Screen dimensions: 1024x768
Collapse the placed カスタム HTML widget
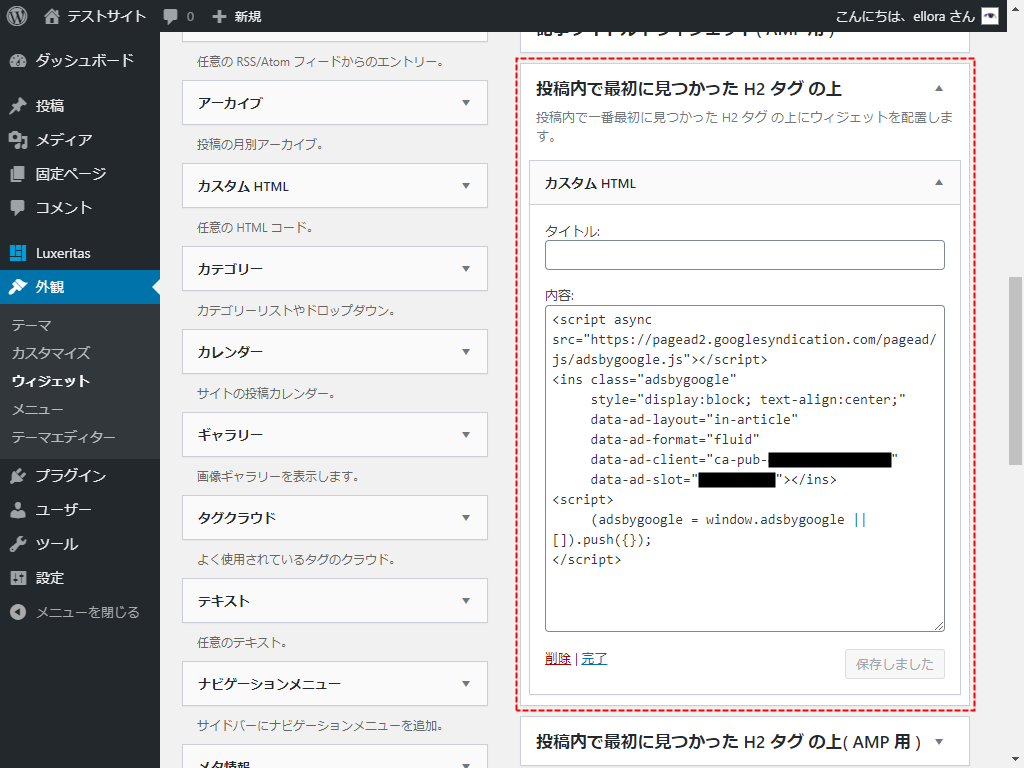[x=938, y=183]
